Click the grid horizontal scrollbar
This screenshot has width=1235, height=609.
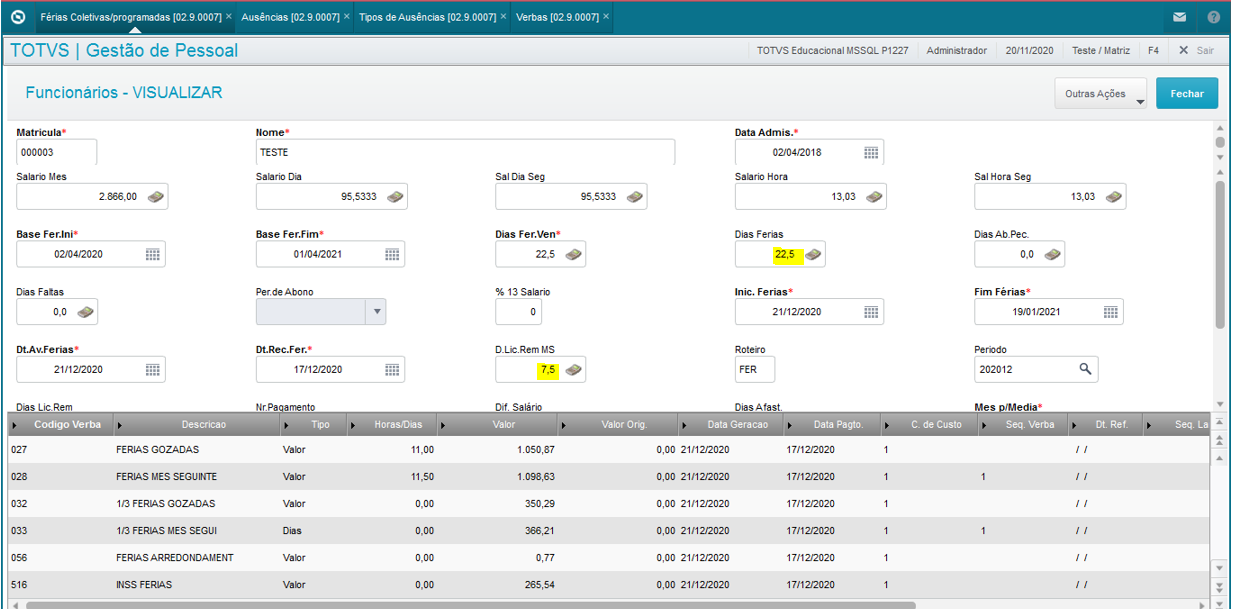click(470, 604)
